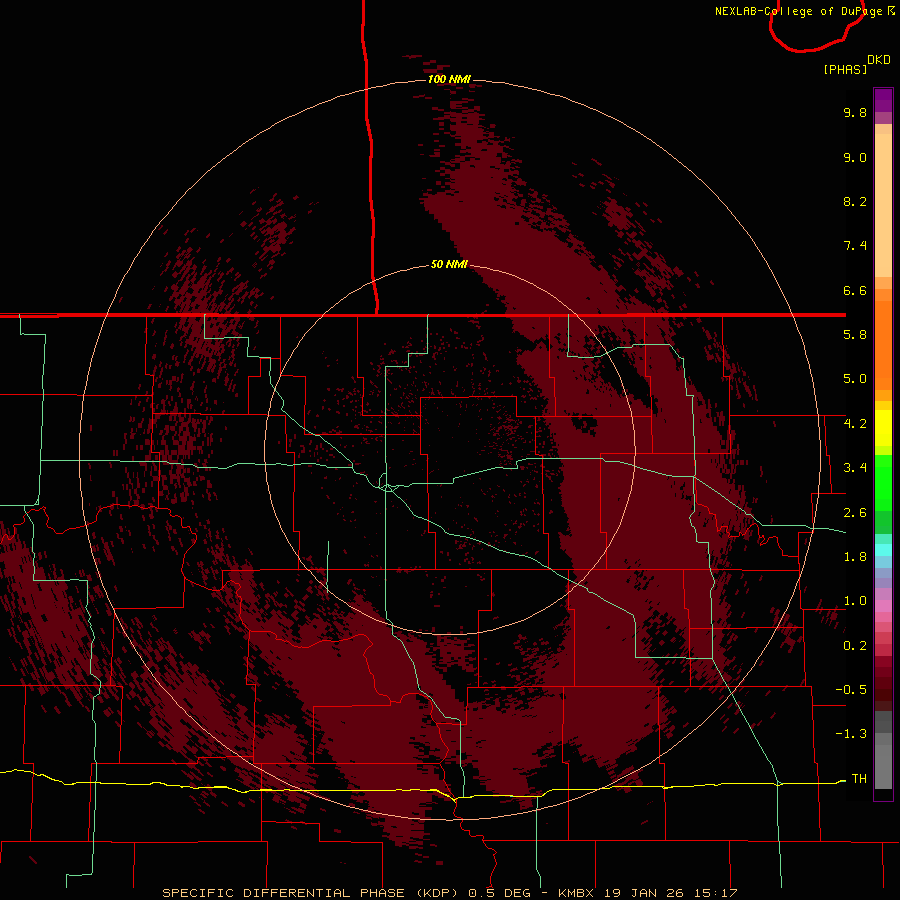Click the 6.6 legend value

[855, 290]
